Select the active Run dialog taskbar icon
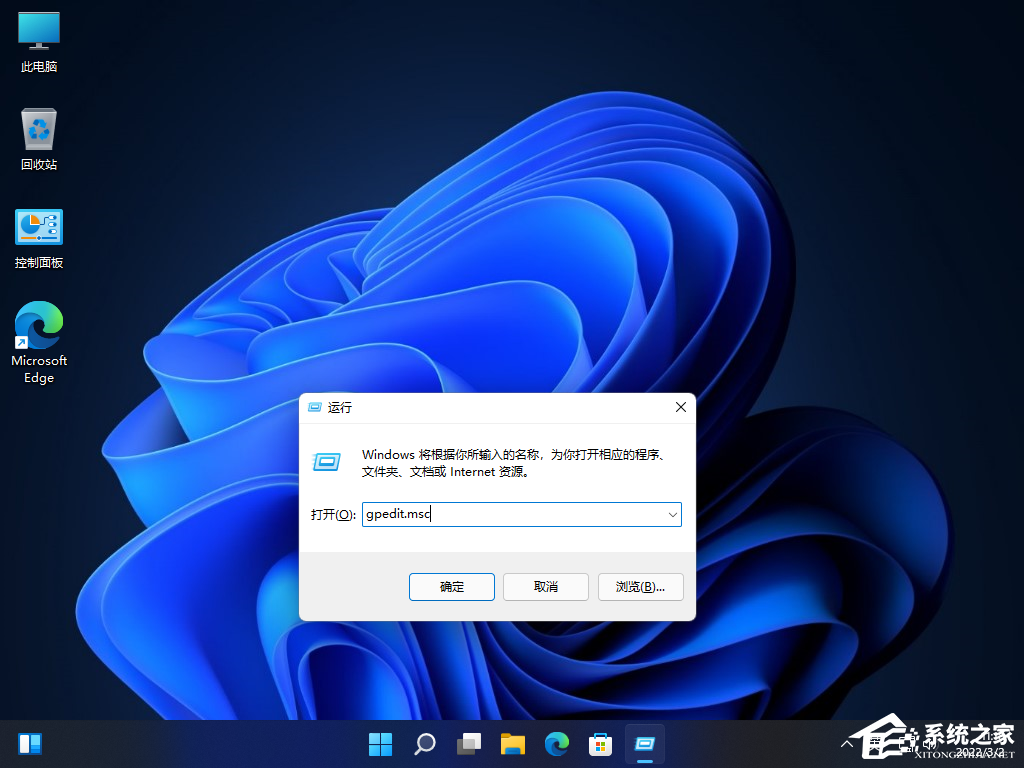The width and height of the screenshot is (1024, 768). 645,744
